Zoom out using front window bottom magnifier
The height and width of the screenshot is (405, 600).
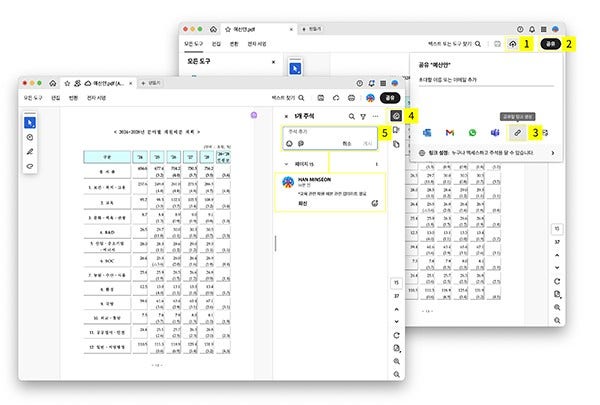396,374
